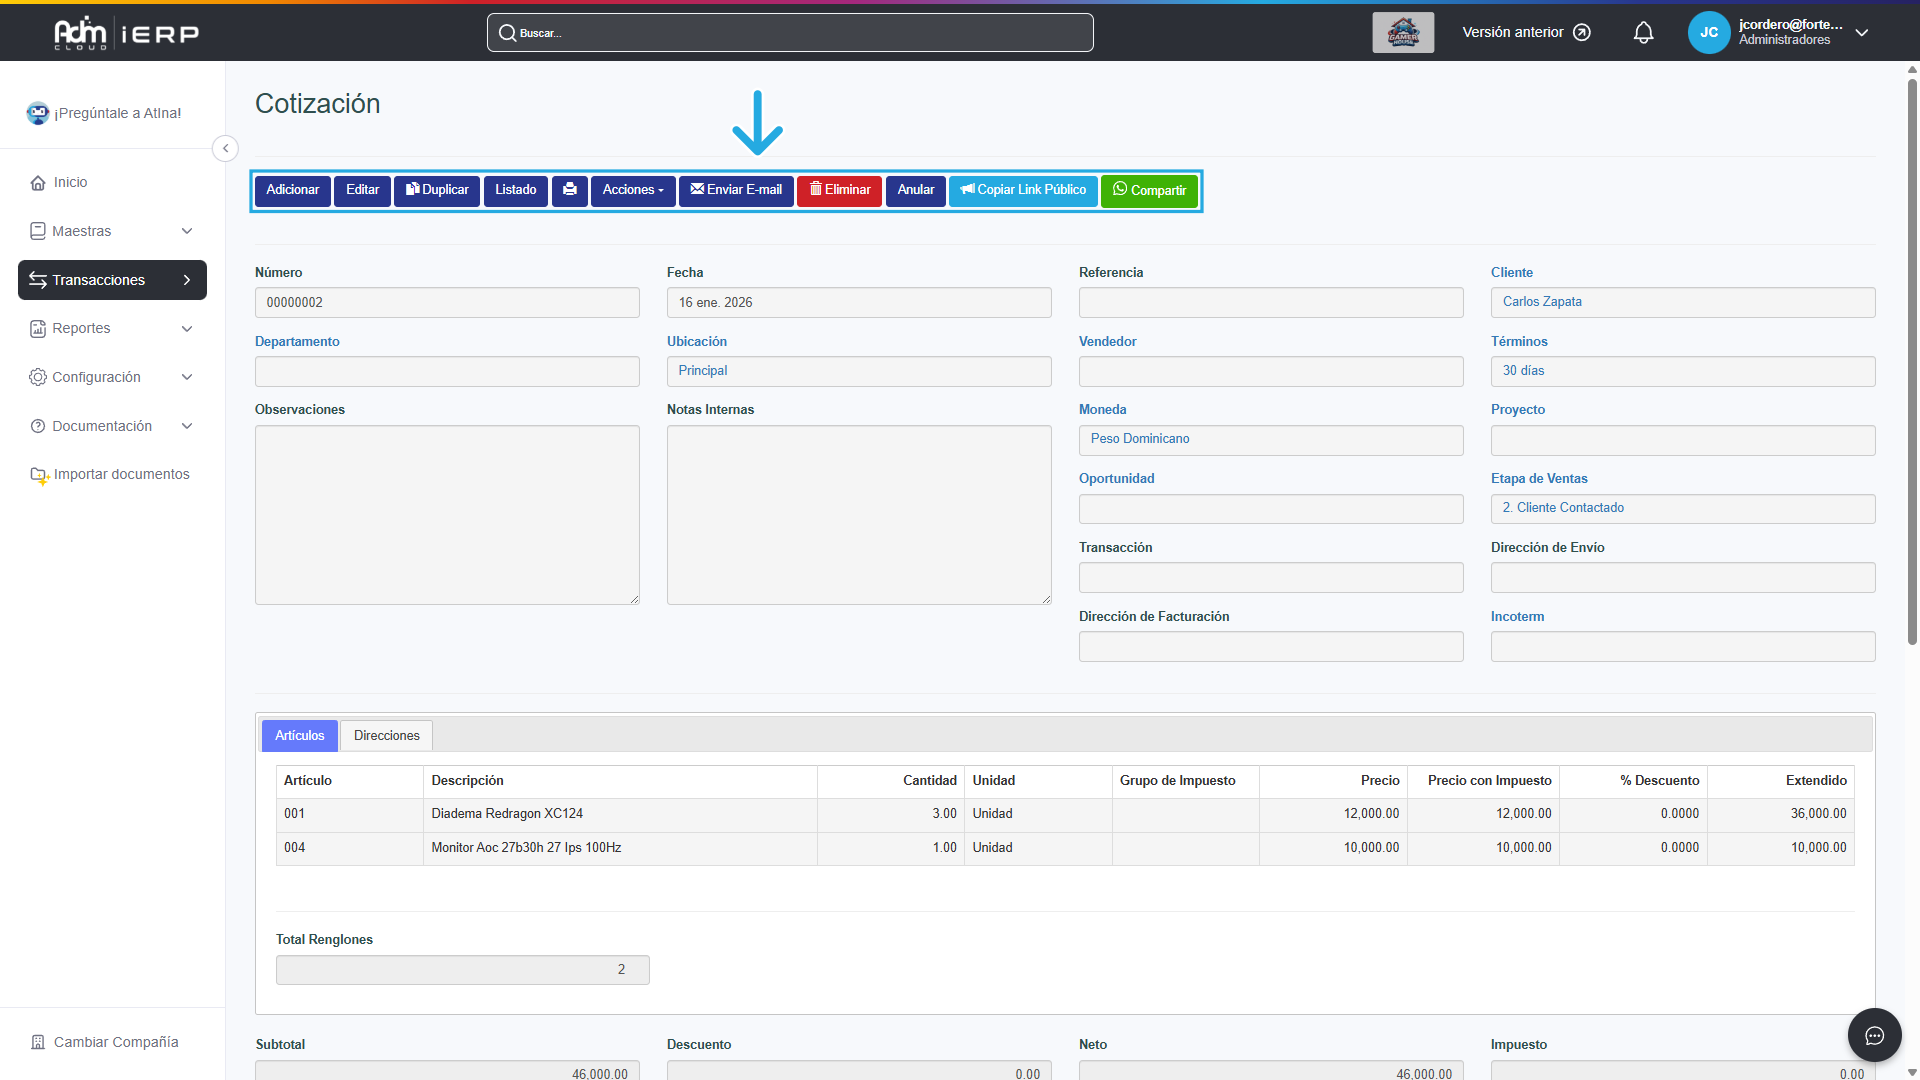Open the company logo thumbnail

pyautogui.click(x=1402, y=33)
